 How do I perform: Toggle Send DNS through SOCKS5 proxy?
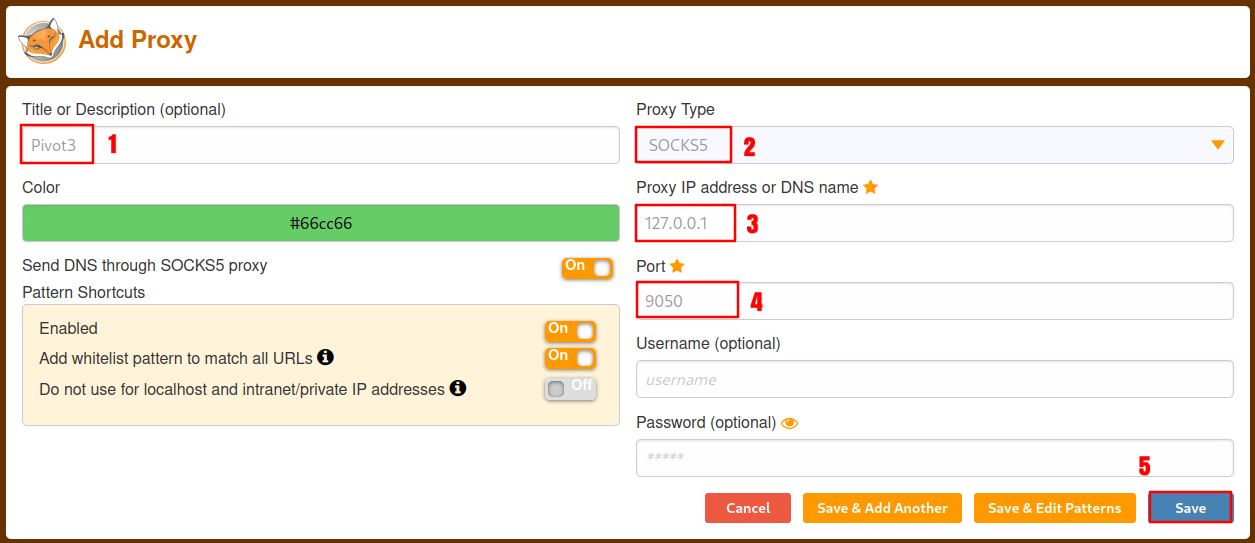(587, 268)
